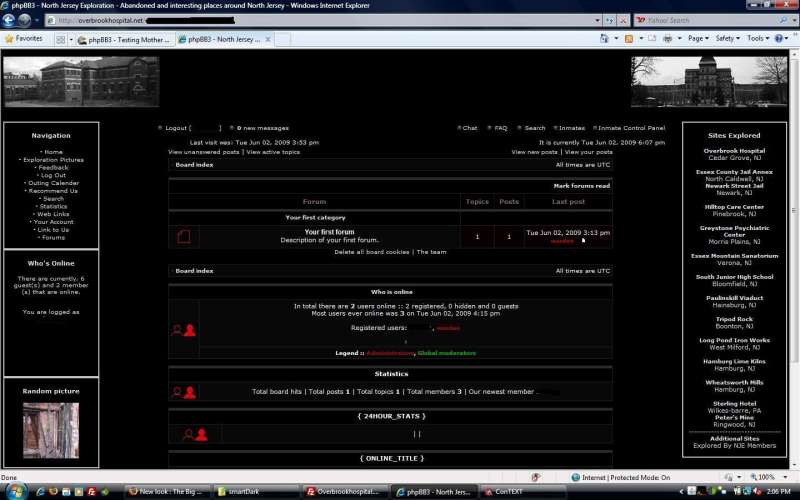Screen dimensions: 800x500
Task: Expand the Safety dropdown menu
Action: point(727,39)
